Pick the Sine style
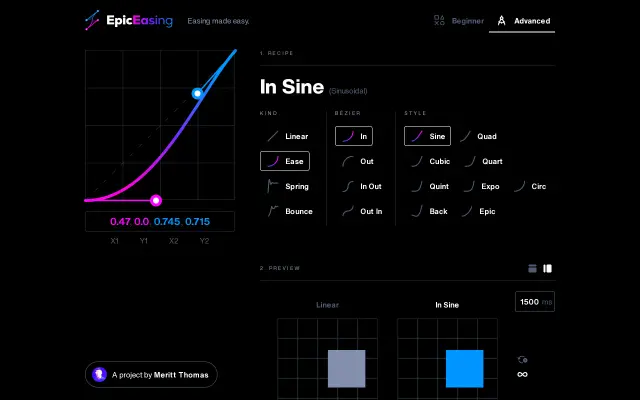The width and height of the screenshot is (640, 400). [427, 136]
